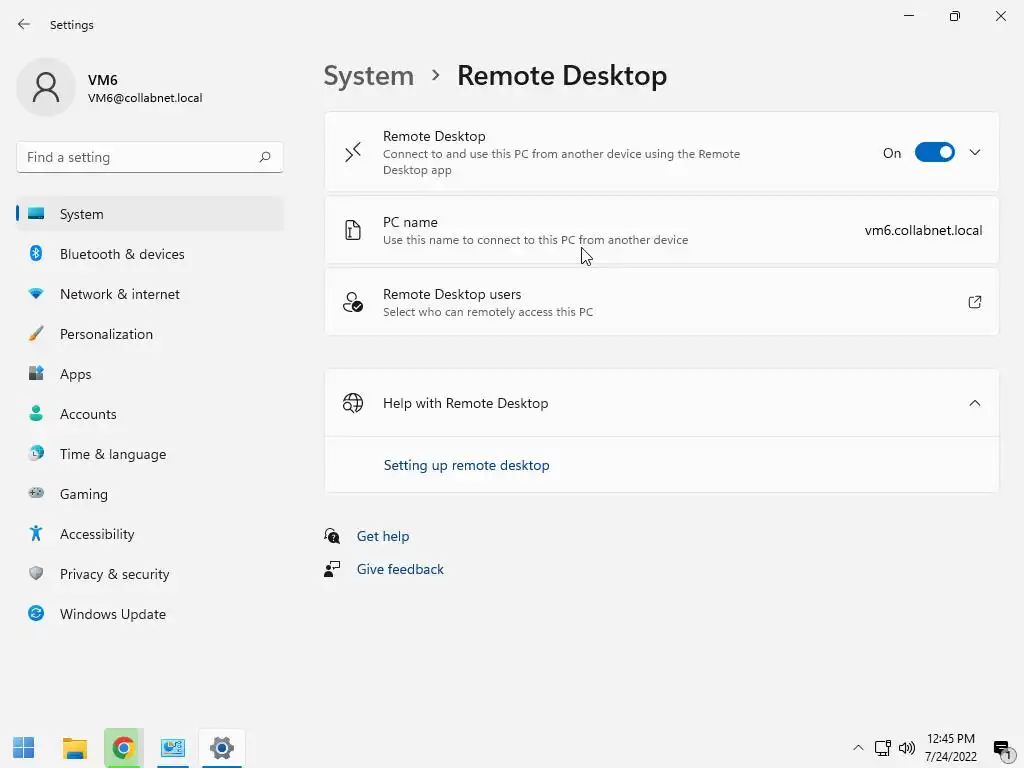Click the Bluetooth & devices sidebar icon

(x=36, y=254)
